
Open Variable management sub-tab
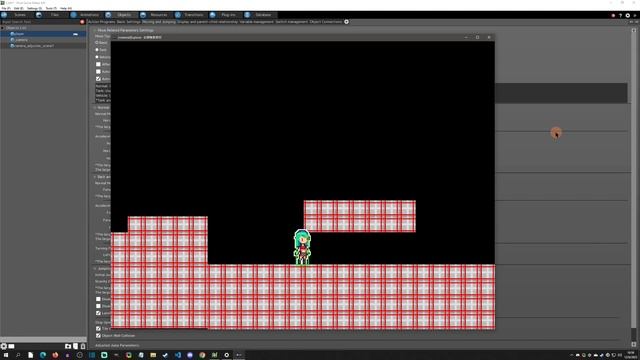[256, 22]
